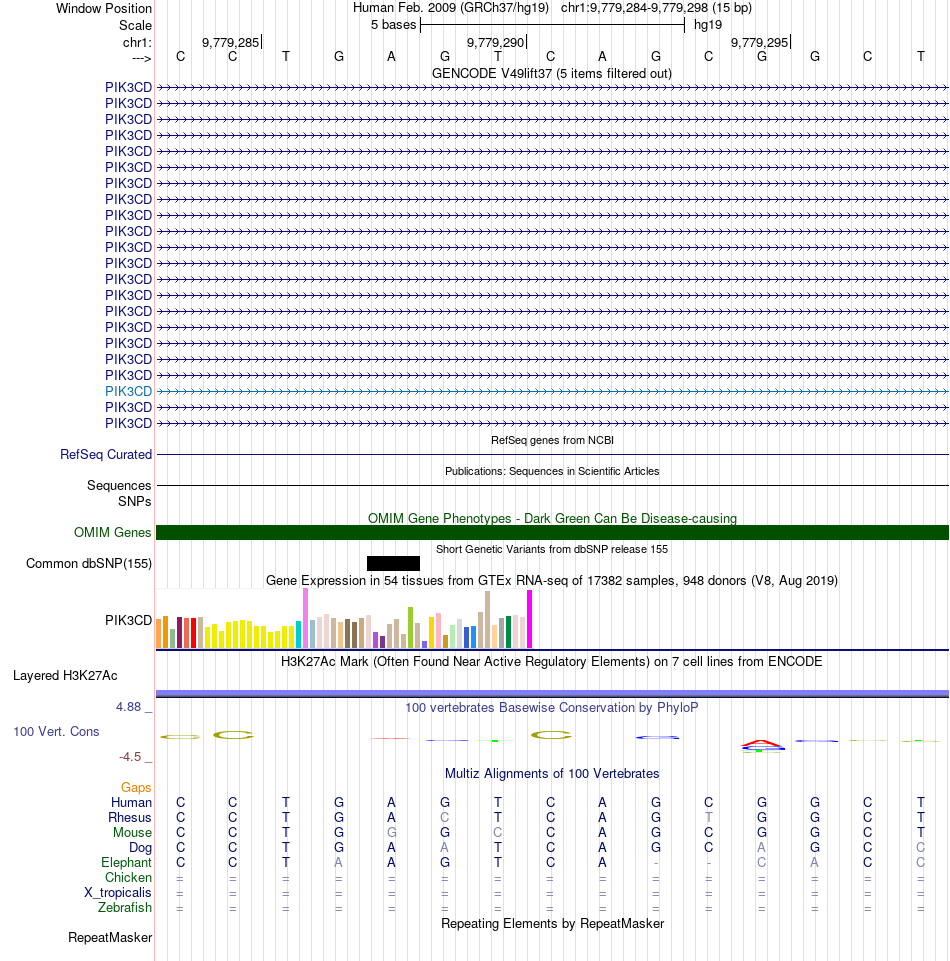Image resolution: width=950 pixels, height=961 pixels.
Task: Click the orange "Gaps" label
Action: coord(136,788)
